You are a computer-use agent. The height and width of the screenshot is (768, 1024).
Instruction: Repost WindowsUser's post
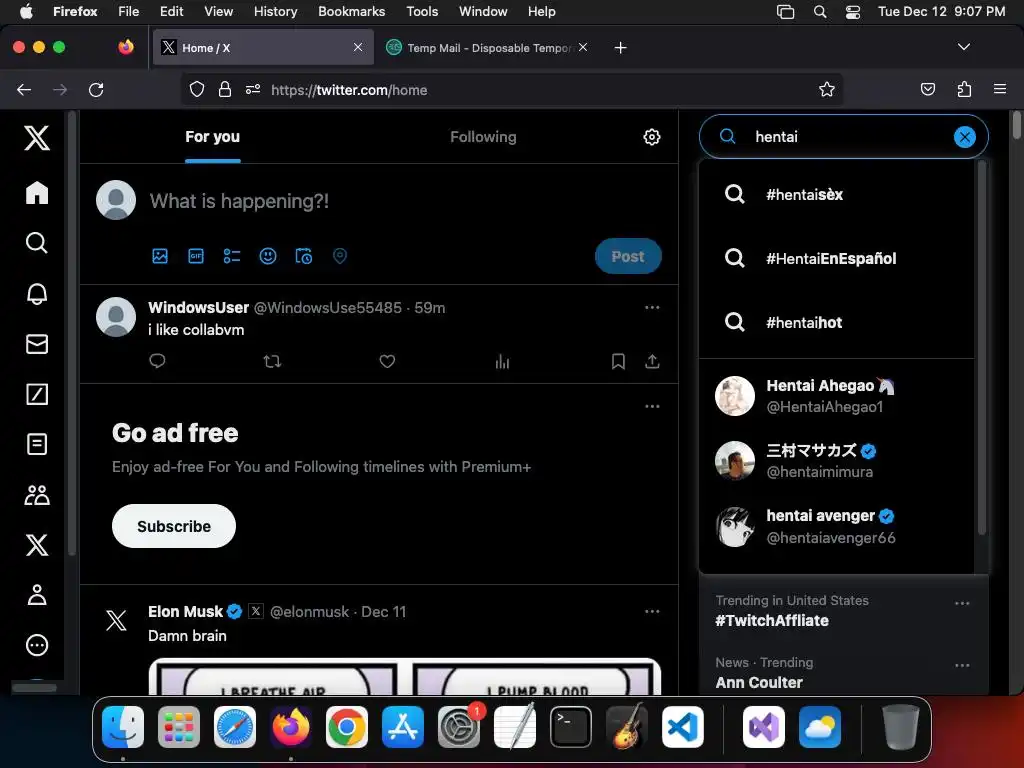[272, 361]
